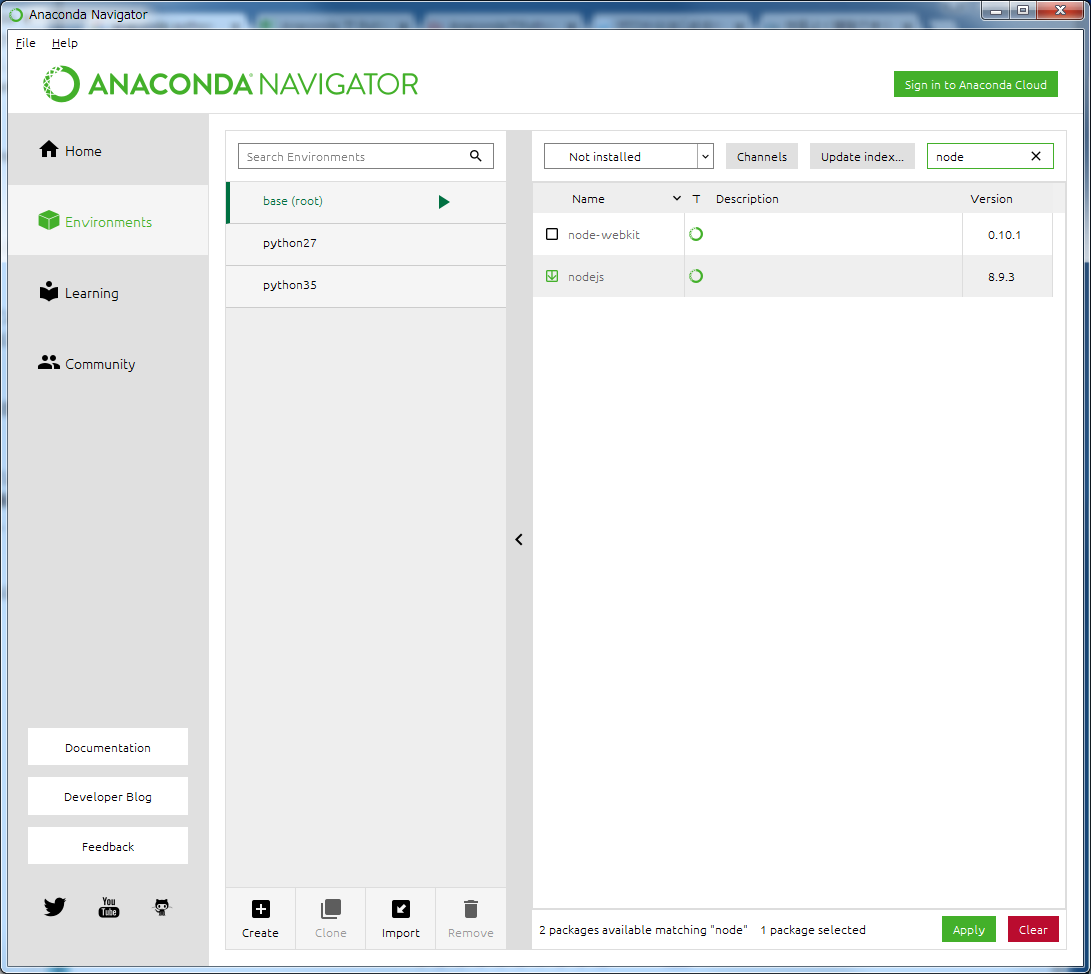This screenshot has height=974, width=1091.
Task: Click the Remove environment trash icon
Action: (x=470, y=918)
